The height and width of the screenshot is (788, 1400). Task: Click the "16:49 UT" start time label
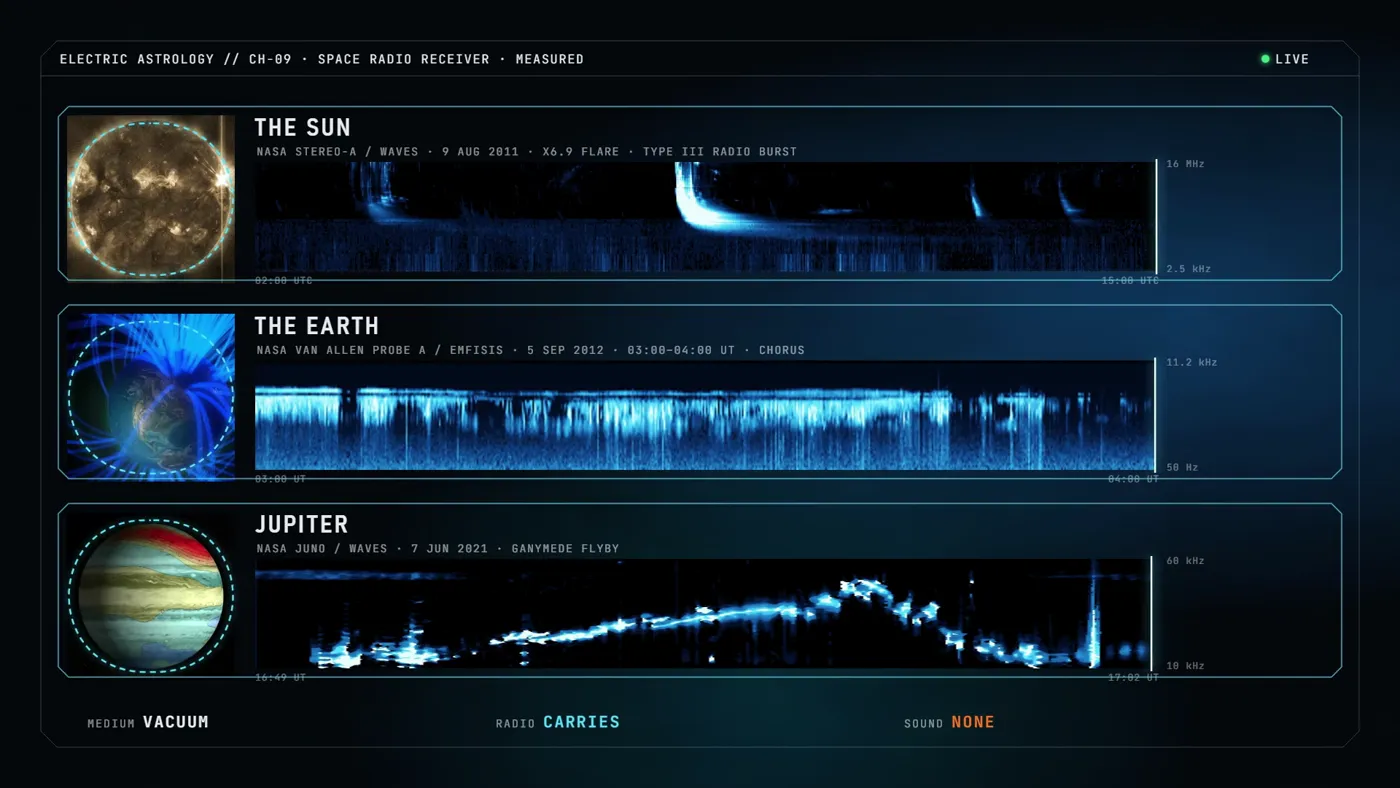pos(281,677)
